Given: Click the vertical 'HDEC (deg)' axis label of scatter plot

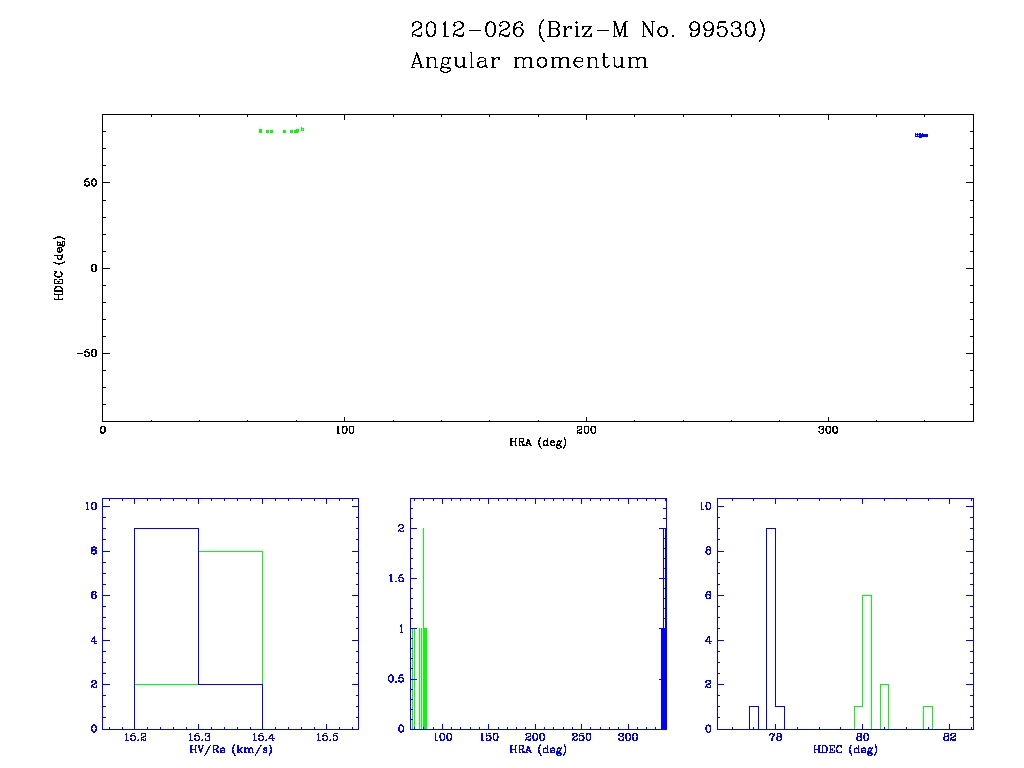Looking at the screenshot, I should coord(60,268).
